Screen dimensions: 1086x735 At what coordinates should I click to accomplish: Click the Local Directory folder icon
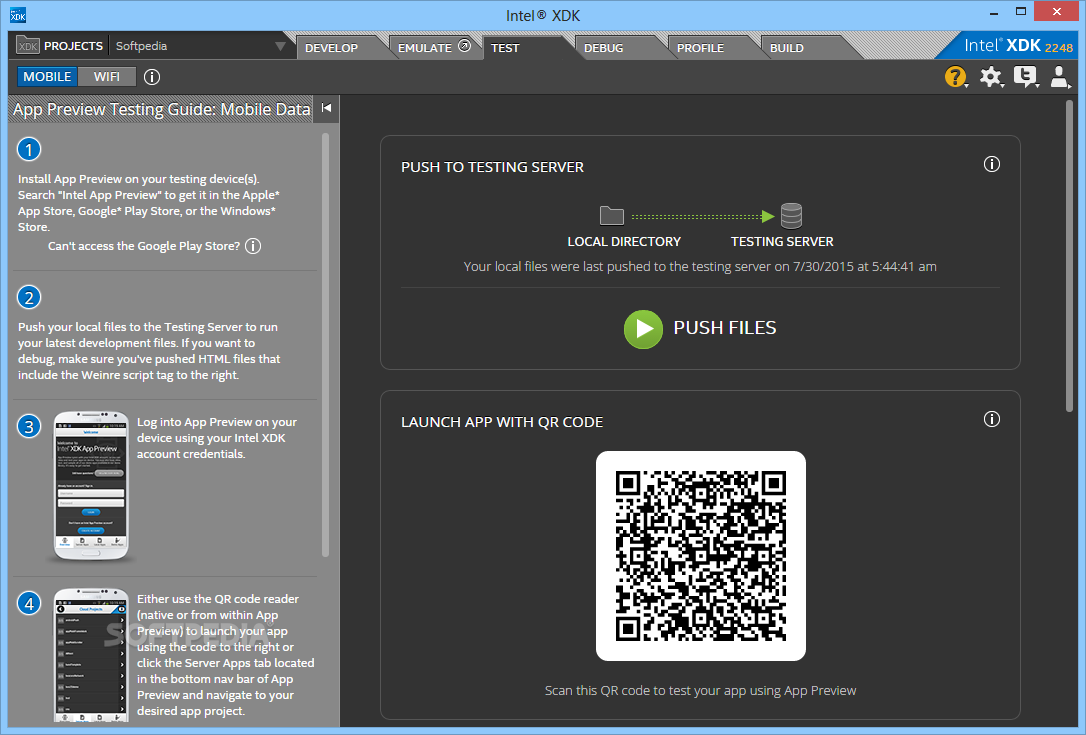point(612,215)
